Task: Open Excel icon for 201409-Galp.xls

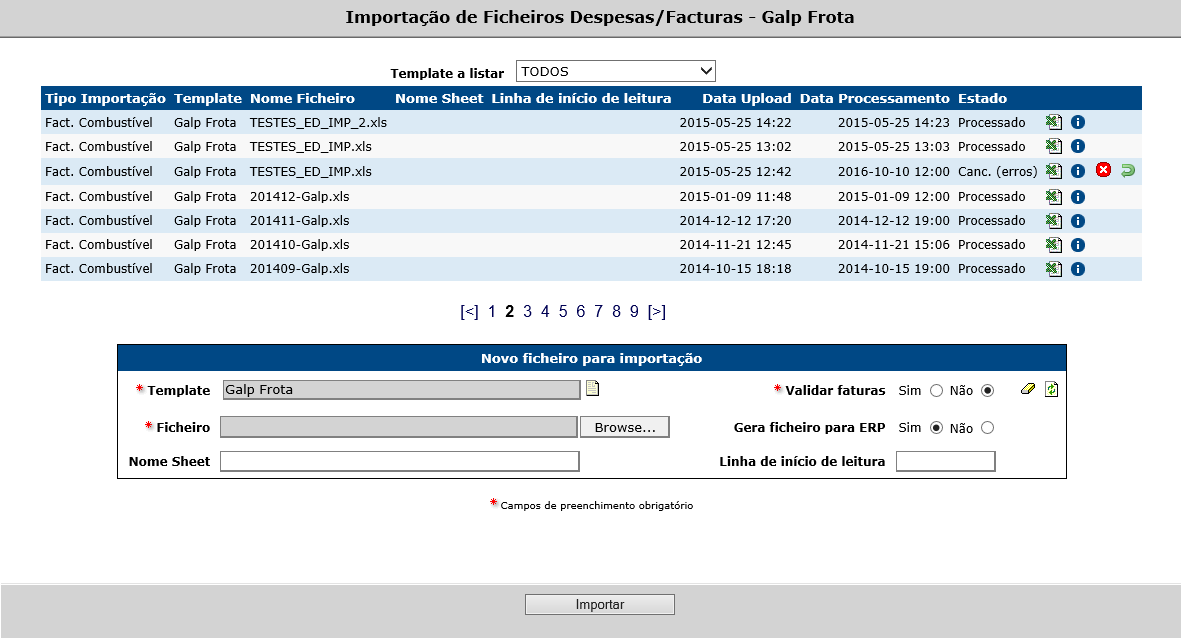Action: point(1054,269)
